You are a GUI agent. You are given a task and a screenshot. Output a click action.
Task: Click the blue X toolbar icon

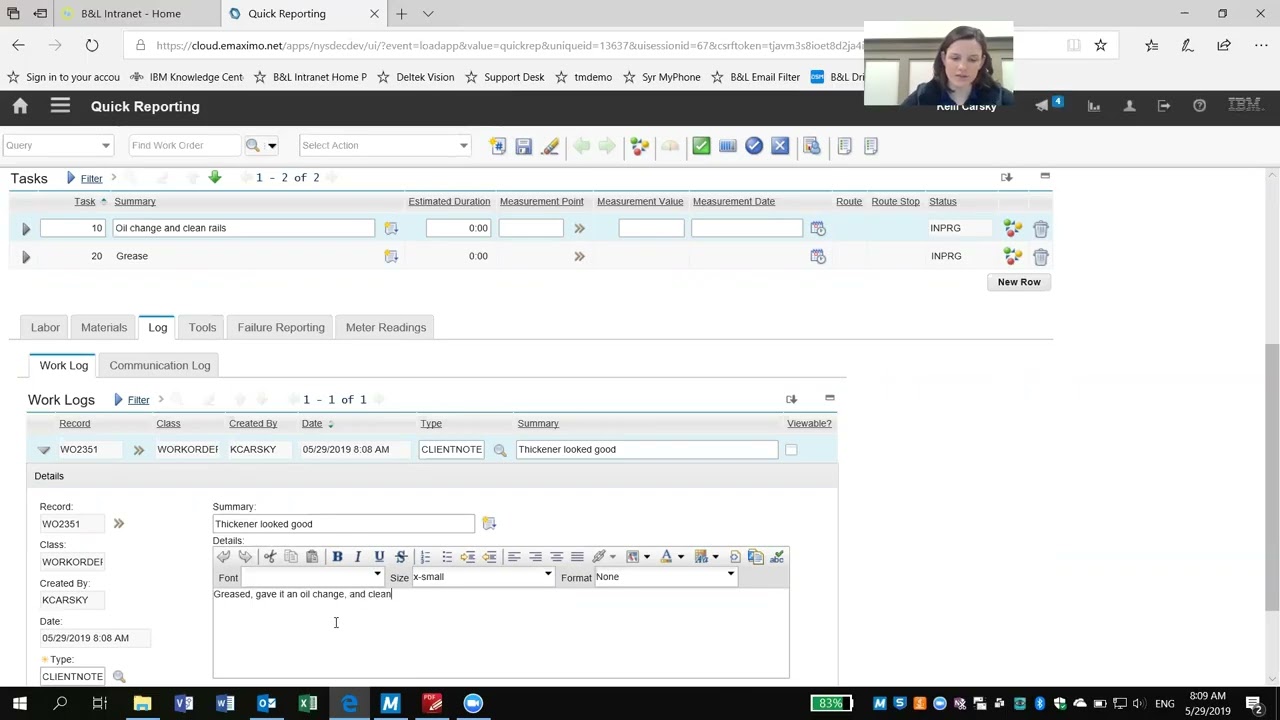(x=780, y=146)
